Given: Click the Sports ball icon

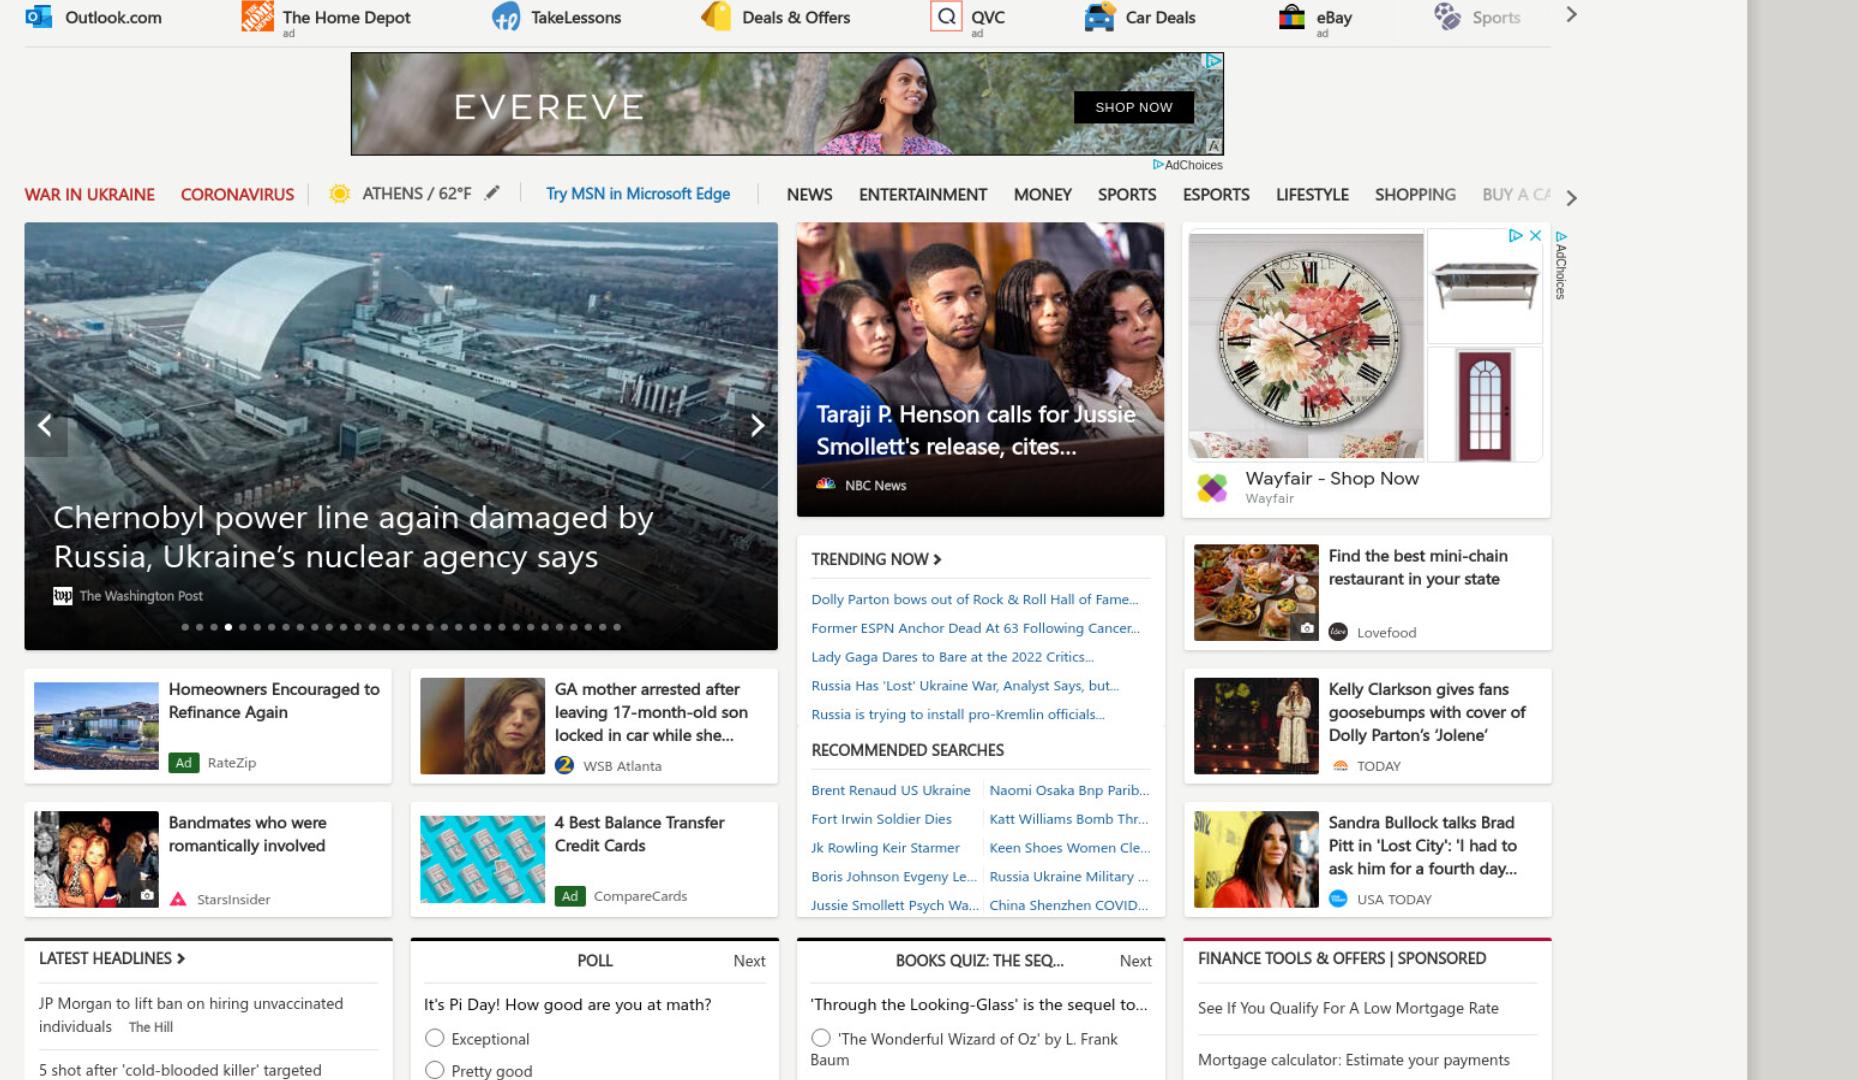Looking at the screenshot, I should (x=1447, y=16).
